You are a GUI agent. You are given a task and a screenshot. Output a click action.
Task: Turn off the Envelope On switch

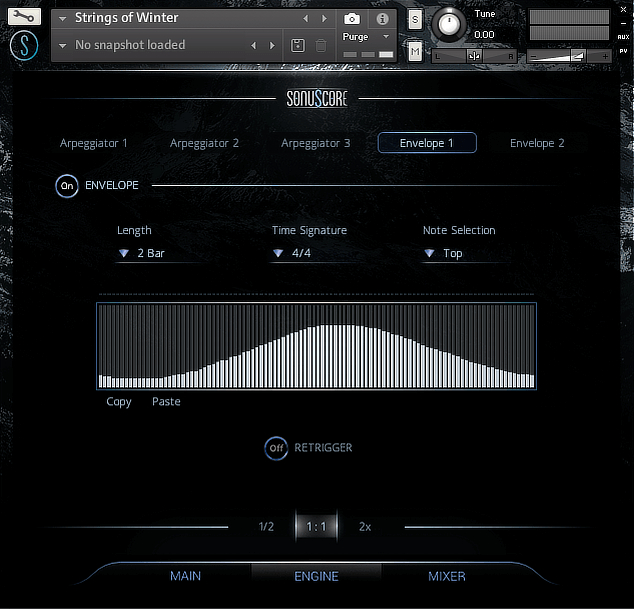tap(67, 186)
